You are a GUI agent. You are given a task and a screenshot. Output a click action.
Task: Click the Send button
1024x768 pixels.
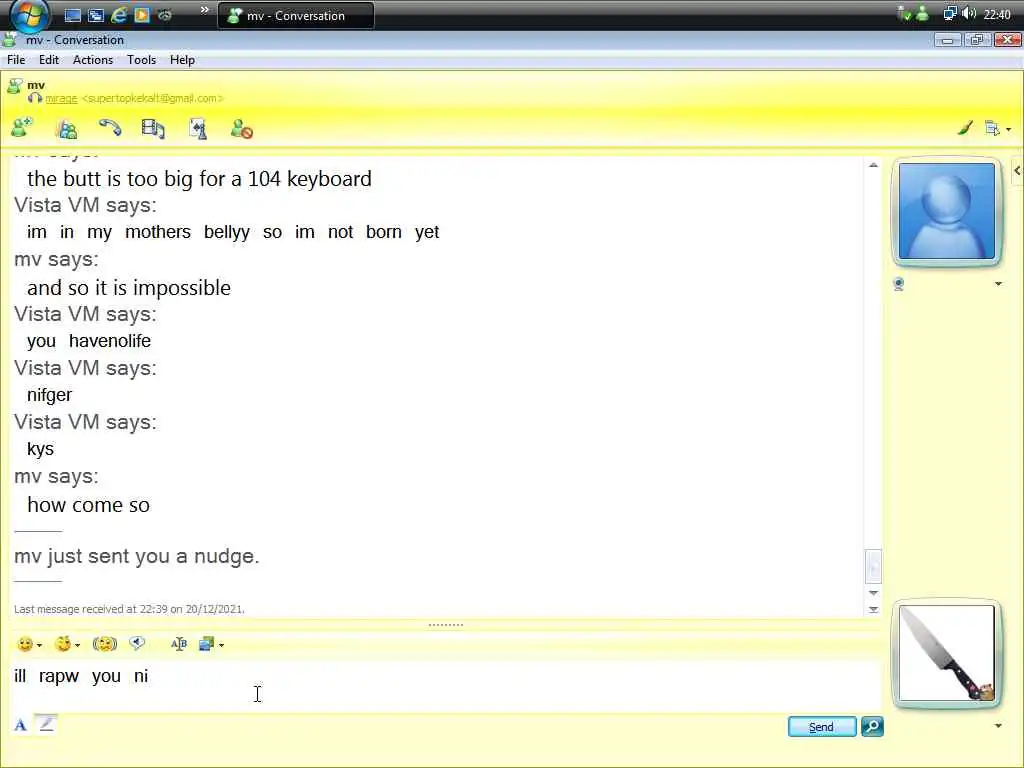(822, 727)
